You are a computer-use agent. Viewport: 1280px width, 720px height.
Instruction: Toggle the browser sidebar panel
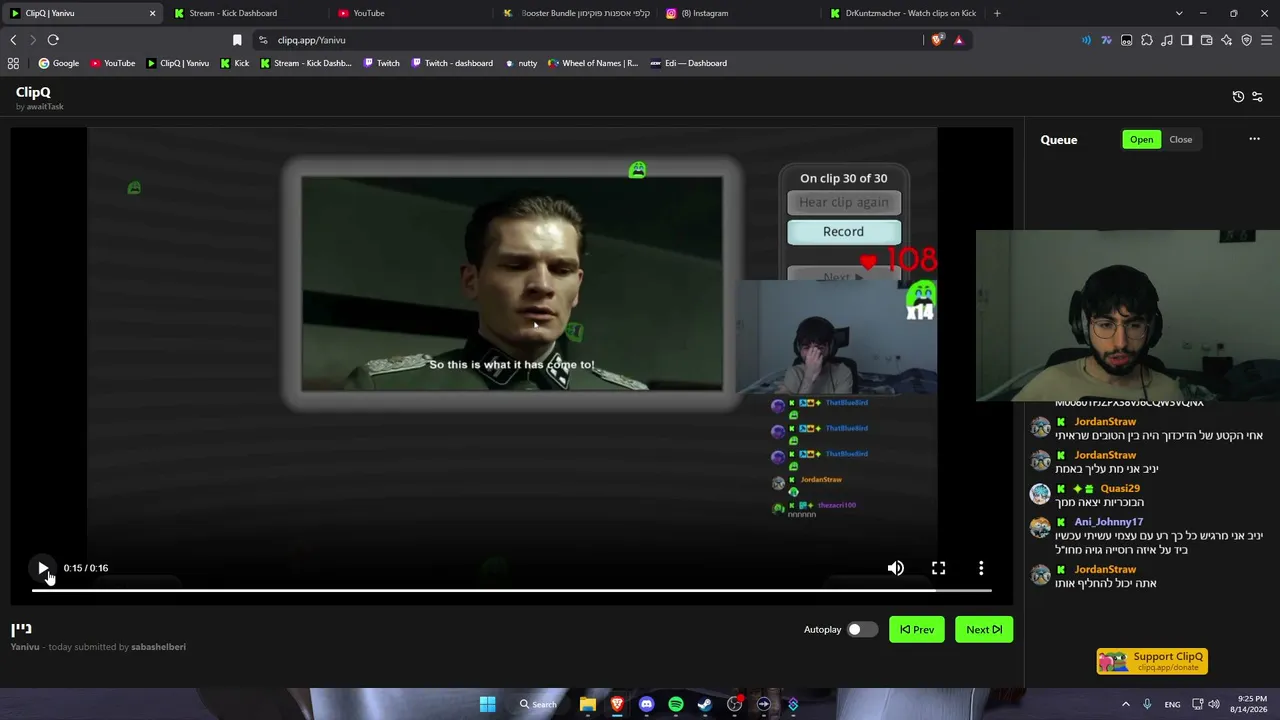(1186, 40)
